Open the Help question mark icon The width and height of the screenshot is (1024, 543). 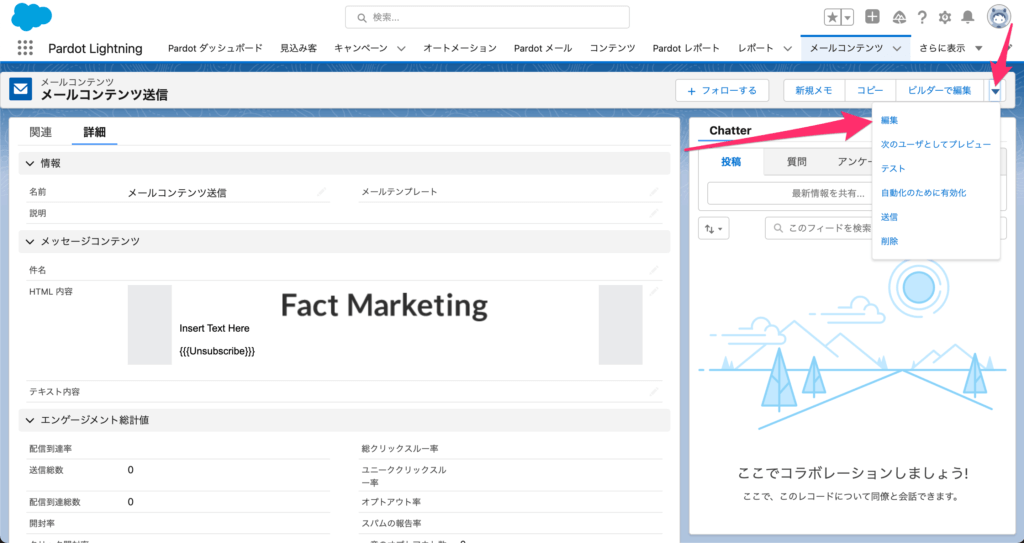click(x=922, y=17)
